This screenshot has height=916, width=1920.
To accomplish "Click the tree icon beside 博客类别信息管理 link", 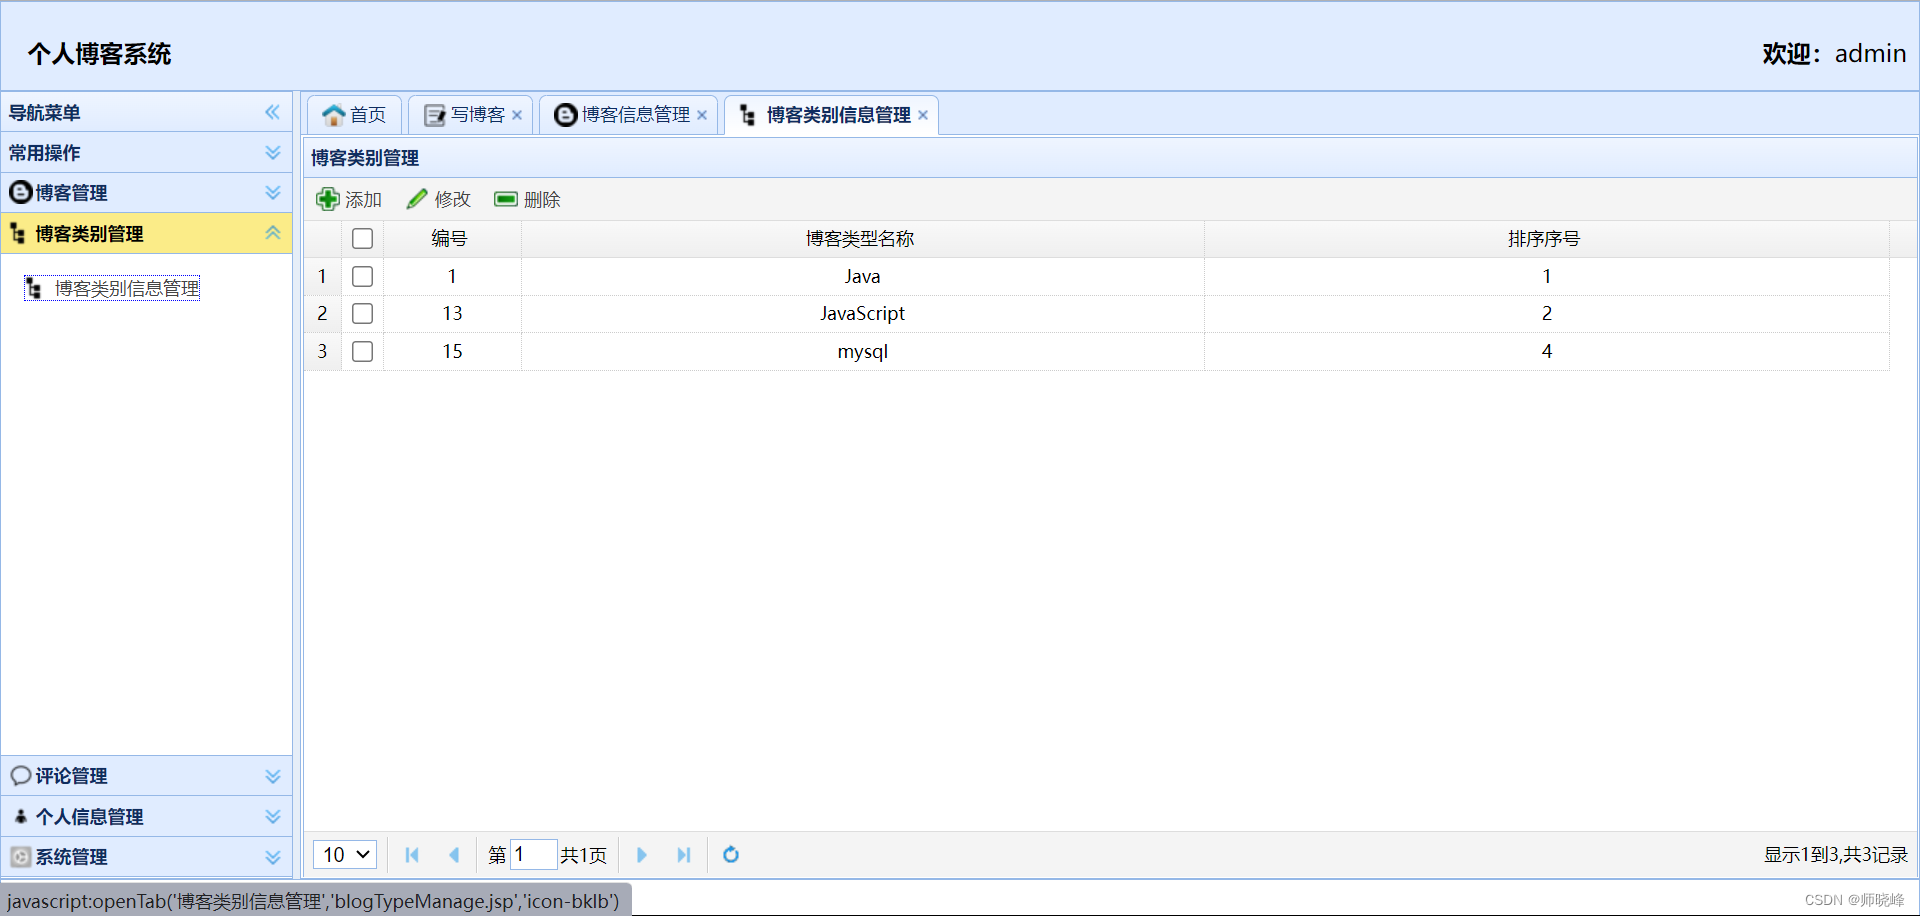I will 34,288.
